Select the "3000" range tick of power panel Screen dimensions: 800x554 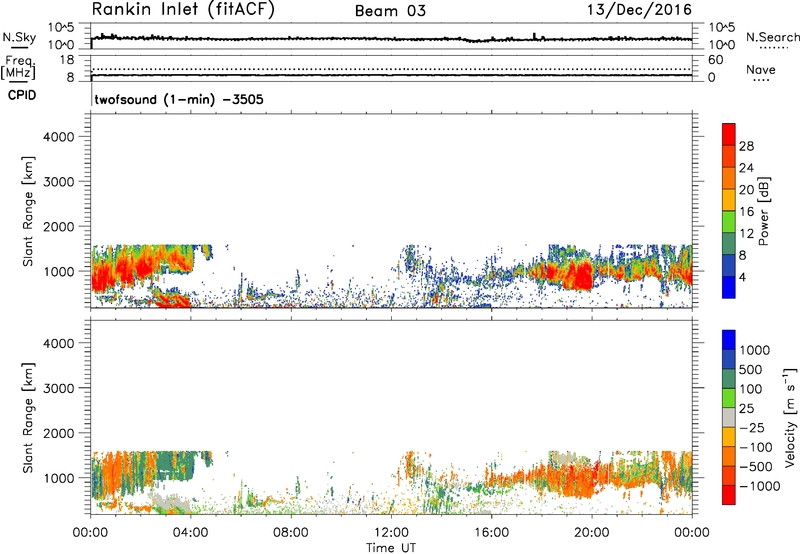[x=59, y=182]
